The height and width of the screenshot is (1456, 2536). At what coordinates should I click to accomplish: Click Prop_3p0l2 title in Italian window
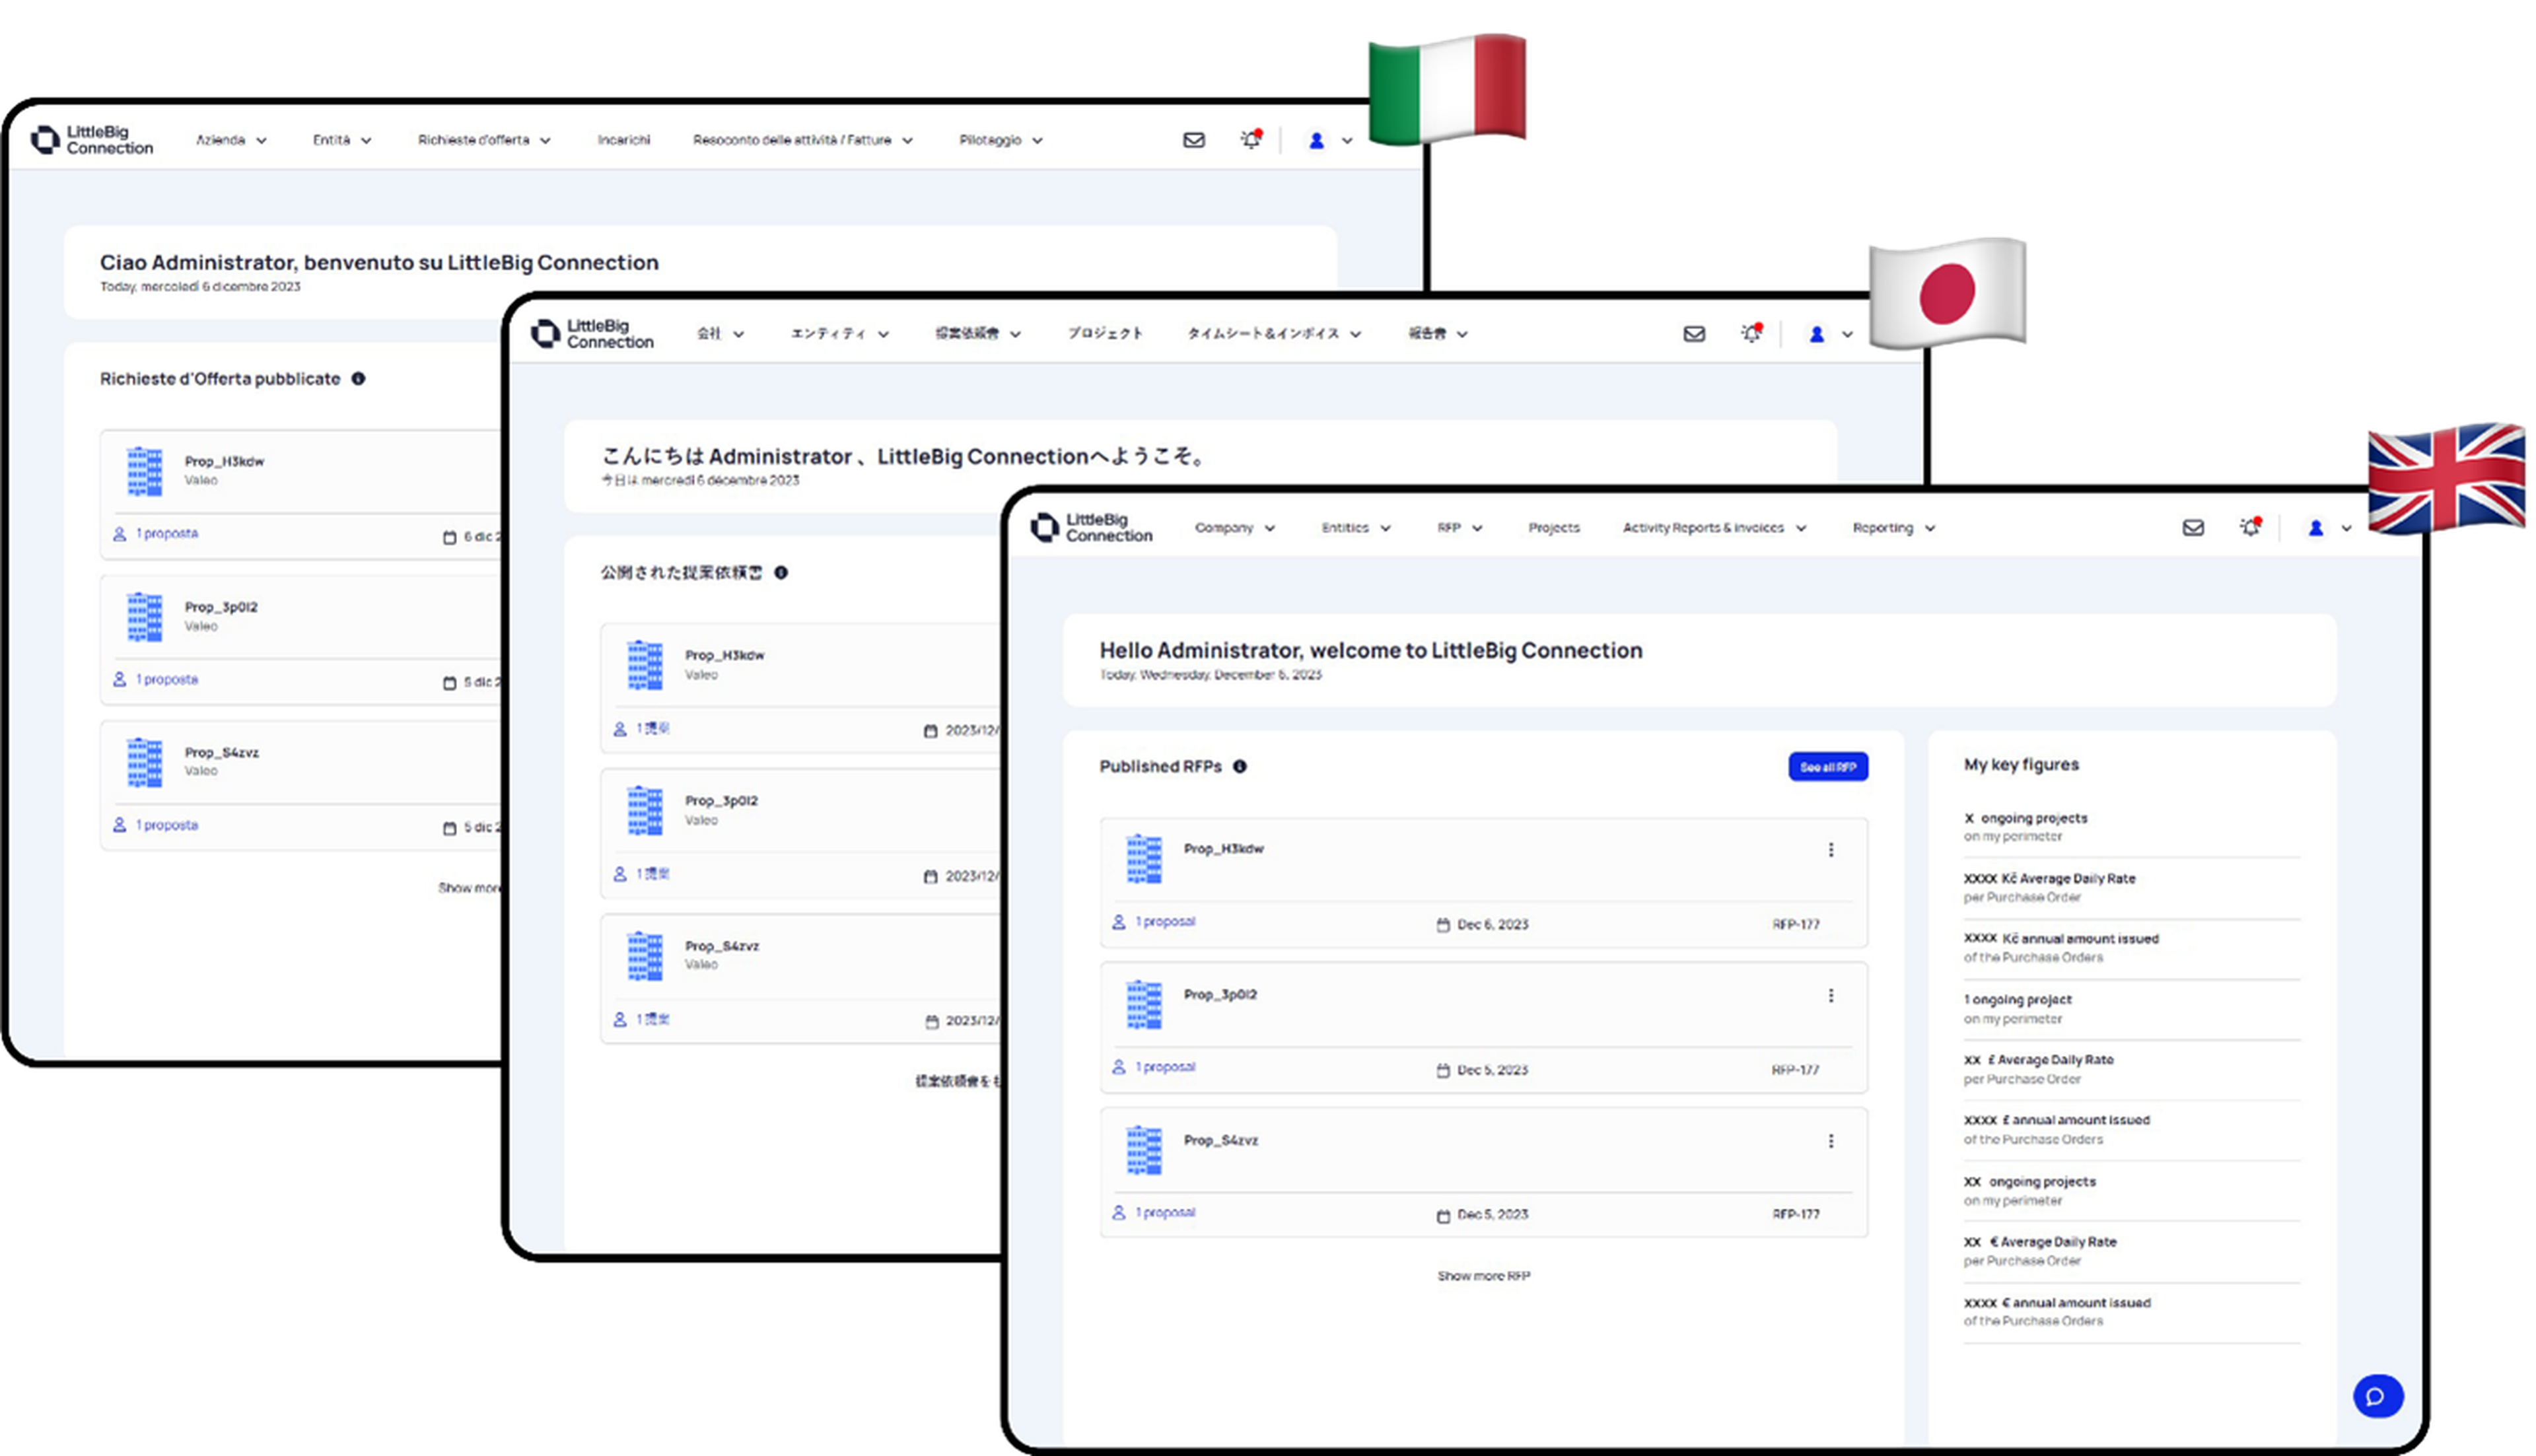220,607
